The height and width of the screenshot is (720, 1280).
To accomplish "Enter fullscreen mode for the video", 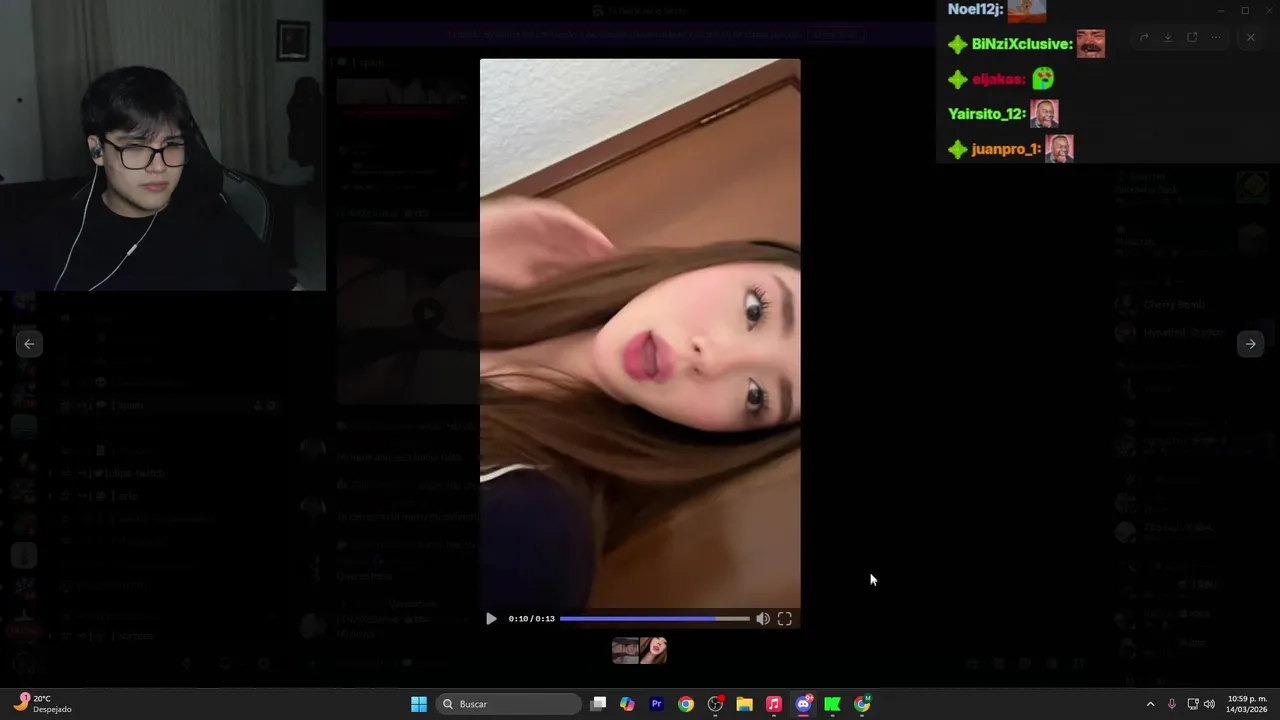I will pos(785,619).
